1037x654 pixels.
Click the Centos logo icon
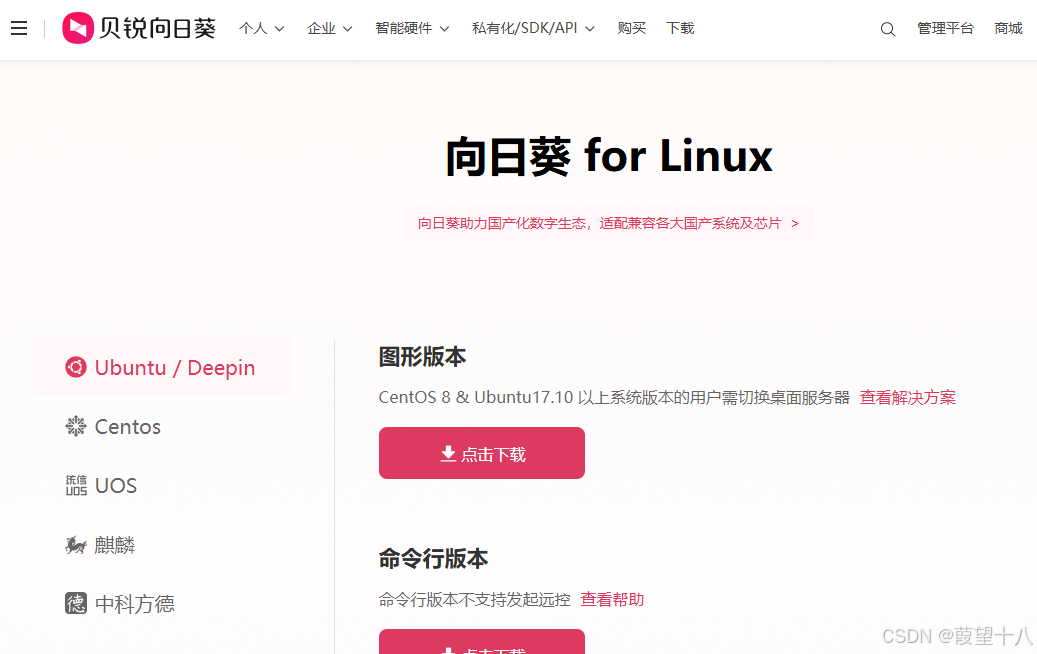coord(75,427)
